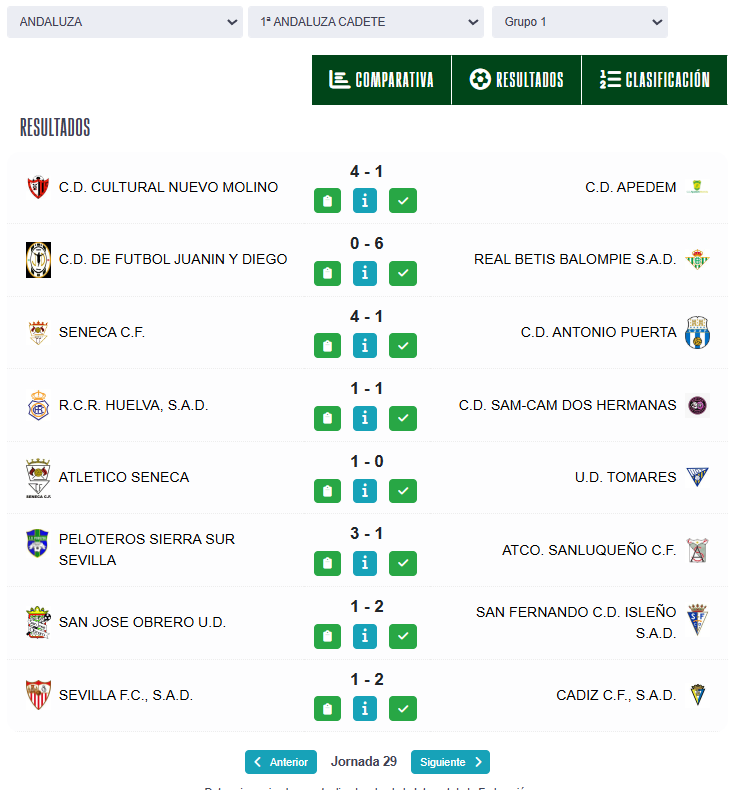Click clipboard icon for Sevilla F.C. match

pyautogui.click(x=327, y=709)
